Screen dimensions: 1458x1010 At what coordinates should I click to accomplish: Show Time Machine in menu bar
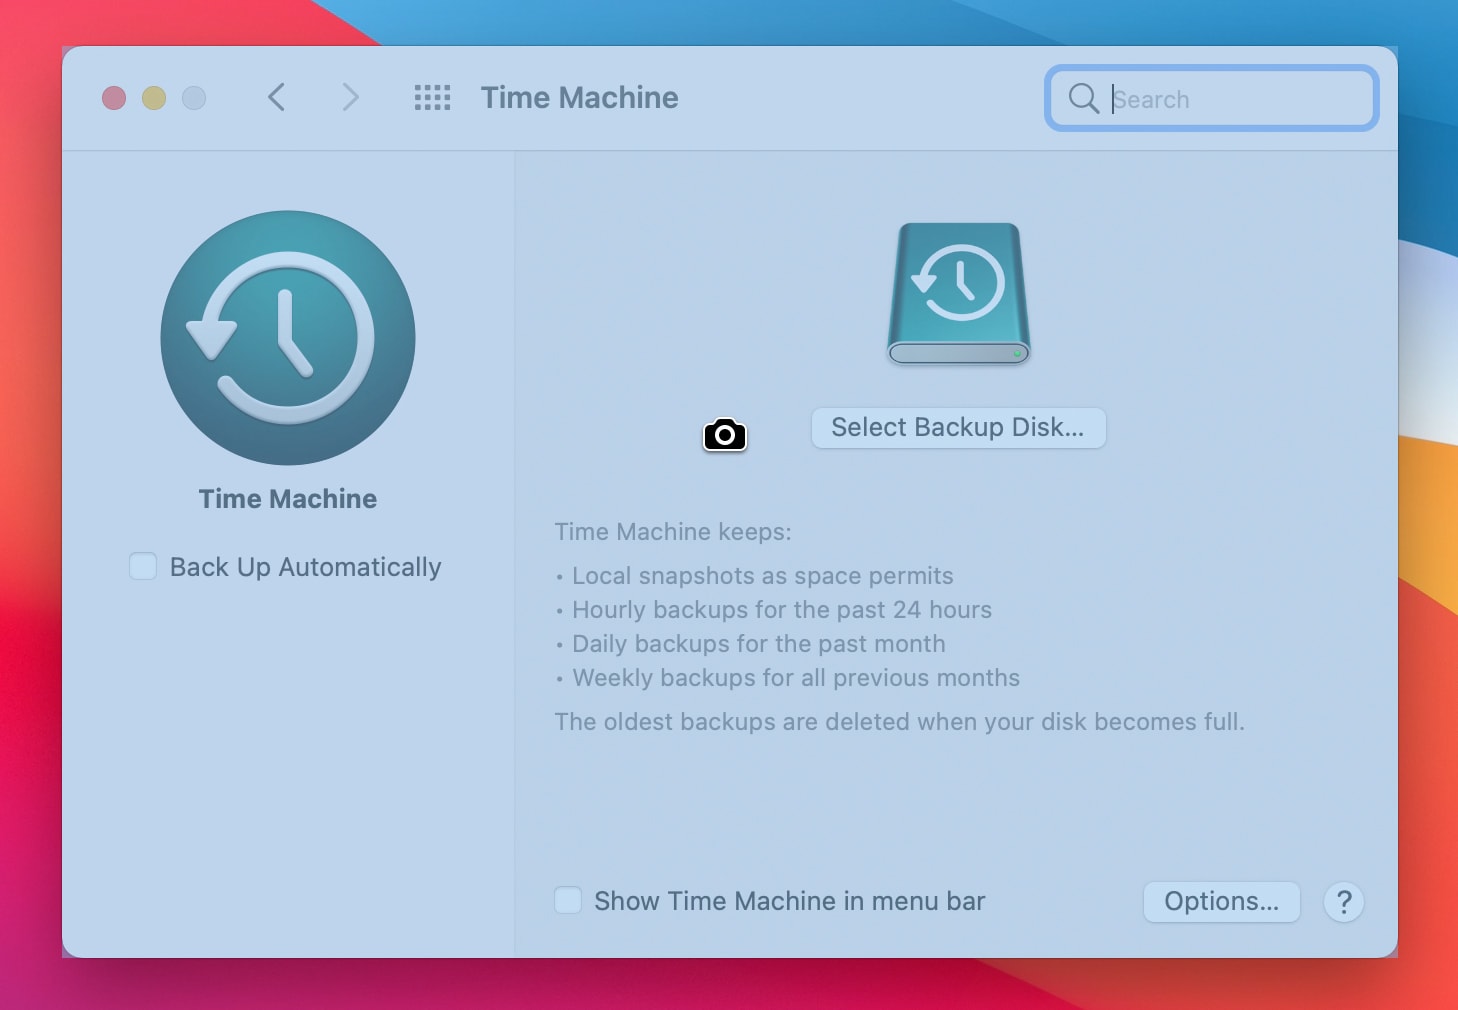568,900
